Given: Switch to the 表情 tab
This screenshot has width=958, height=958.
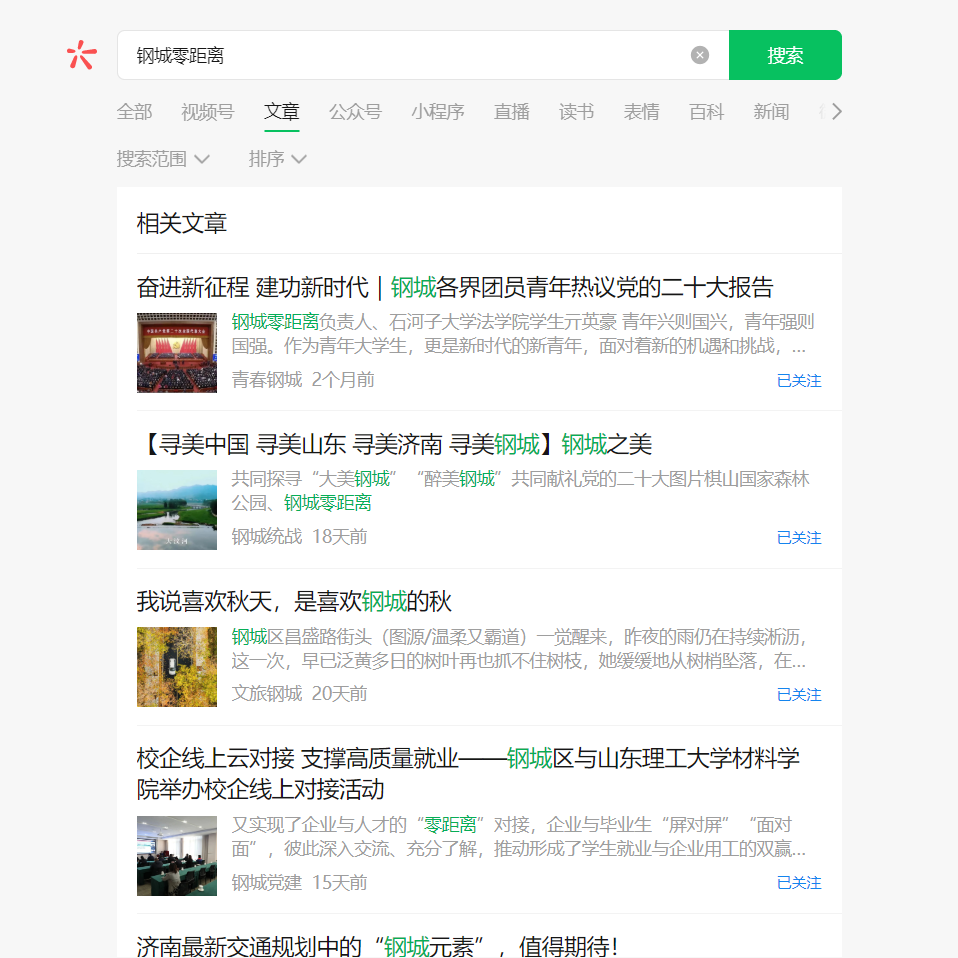Looking at the screenshot, I should tap(641, 112).
